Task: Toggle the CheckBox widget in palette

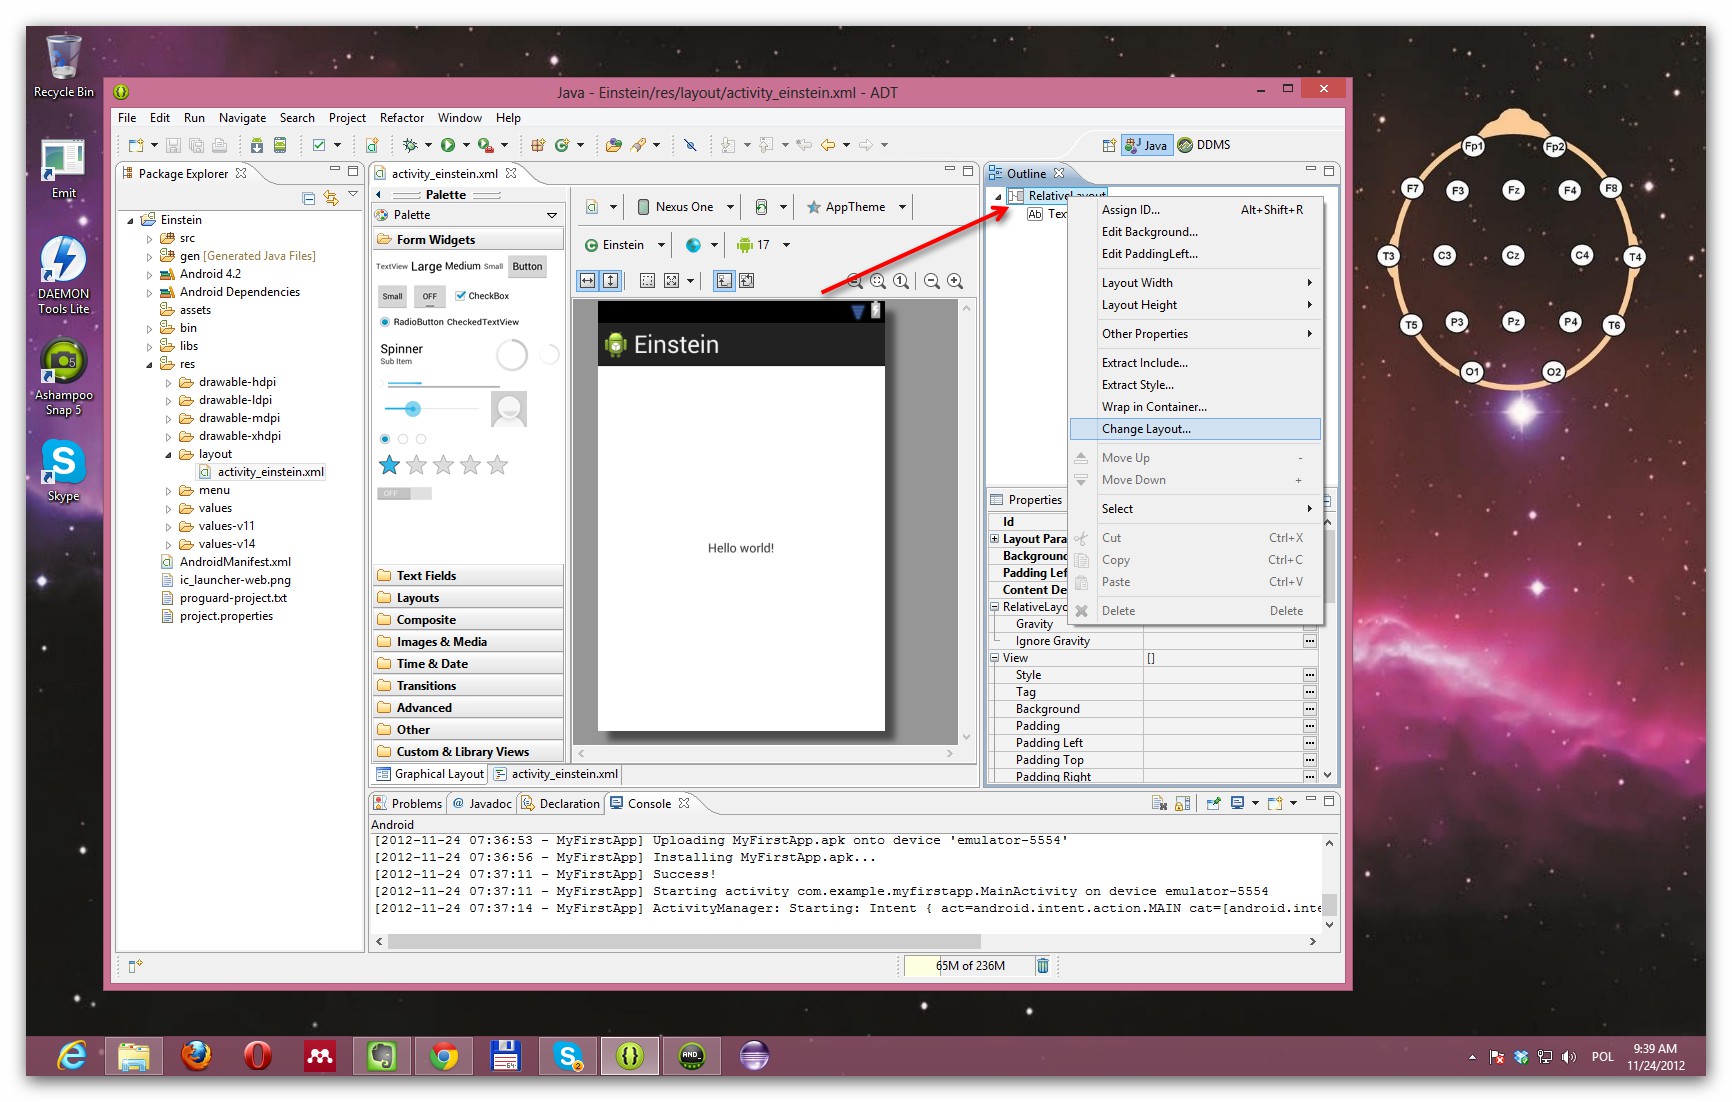Action: [482, 296]
